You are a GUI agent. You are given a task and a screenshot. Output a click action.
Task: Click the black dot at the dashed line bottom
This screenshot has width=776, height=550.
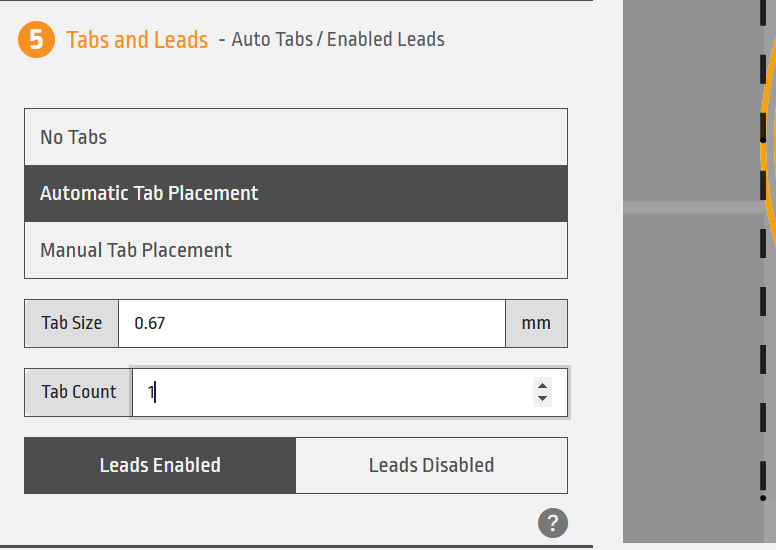pos(763,498)
